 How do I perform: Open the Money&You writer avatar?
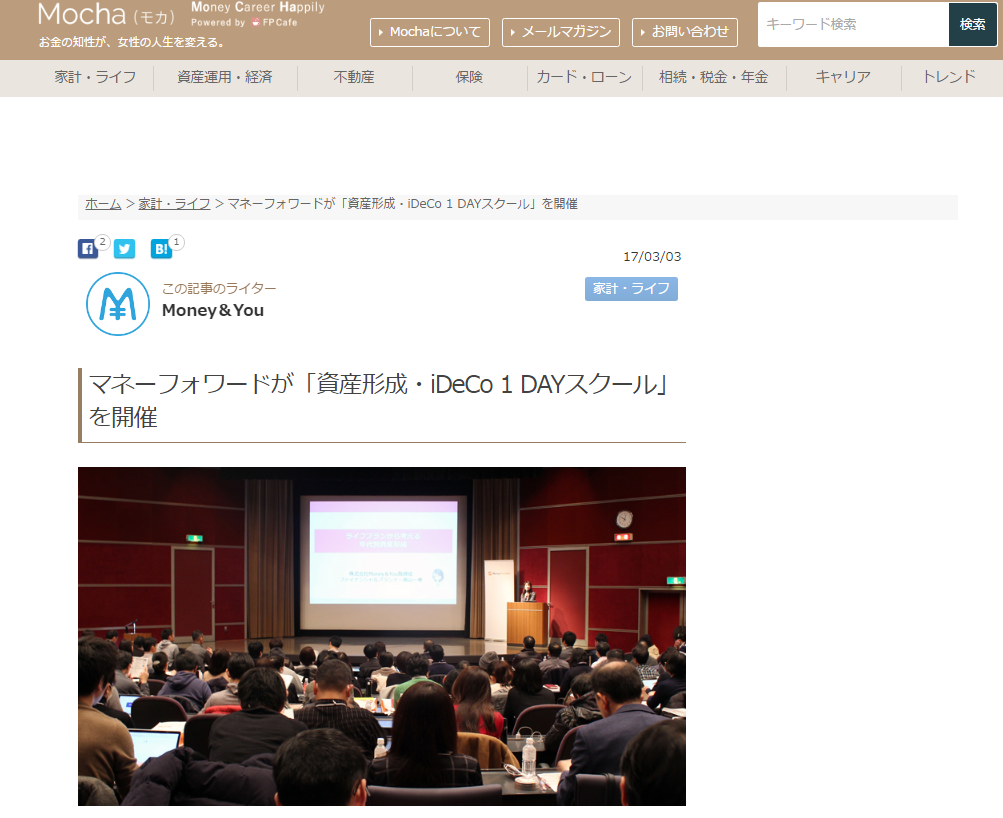[x=118, y=304]
